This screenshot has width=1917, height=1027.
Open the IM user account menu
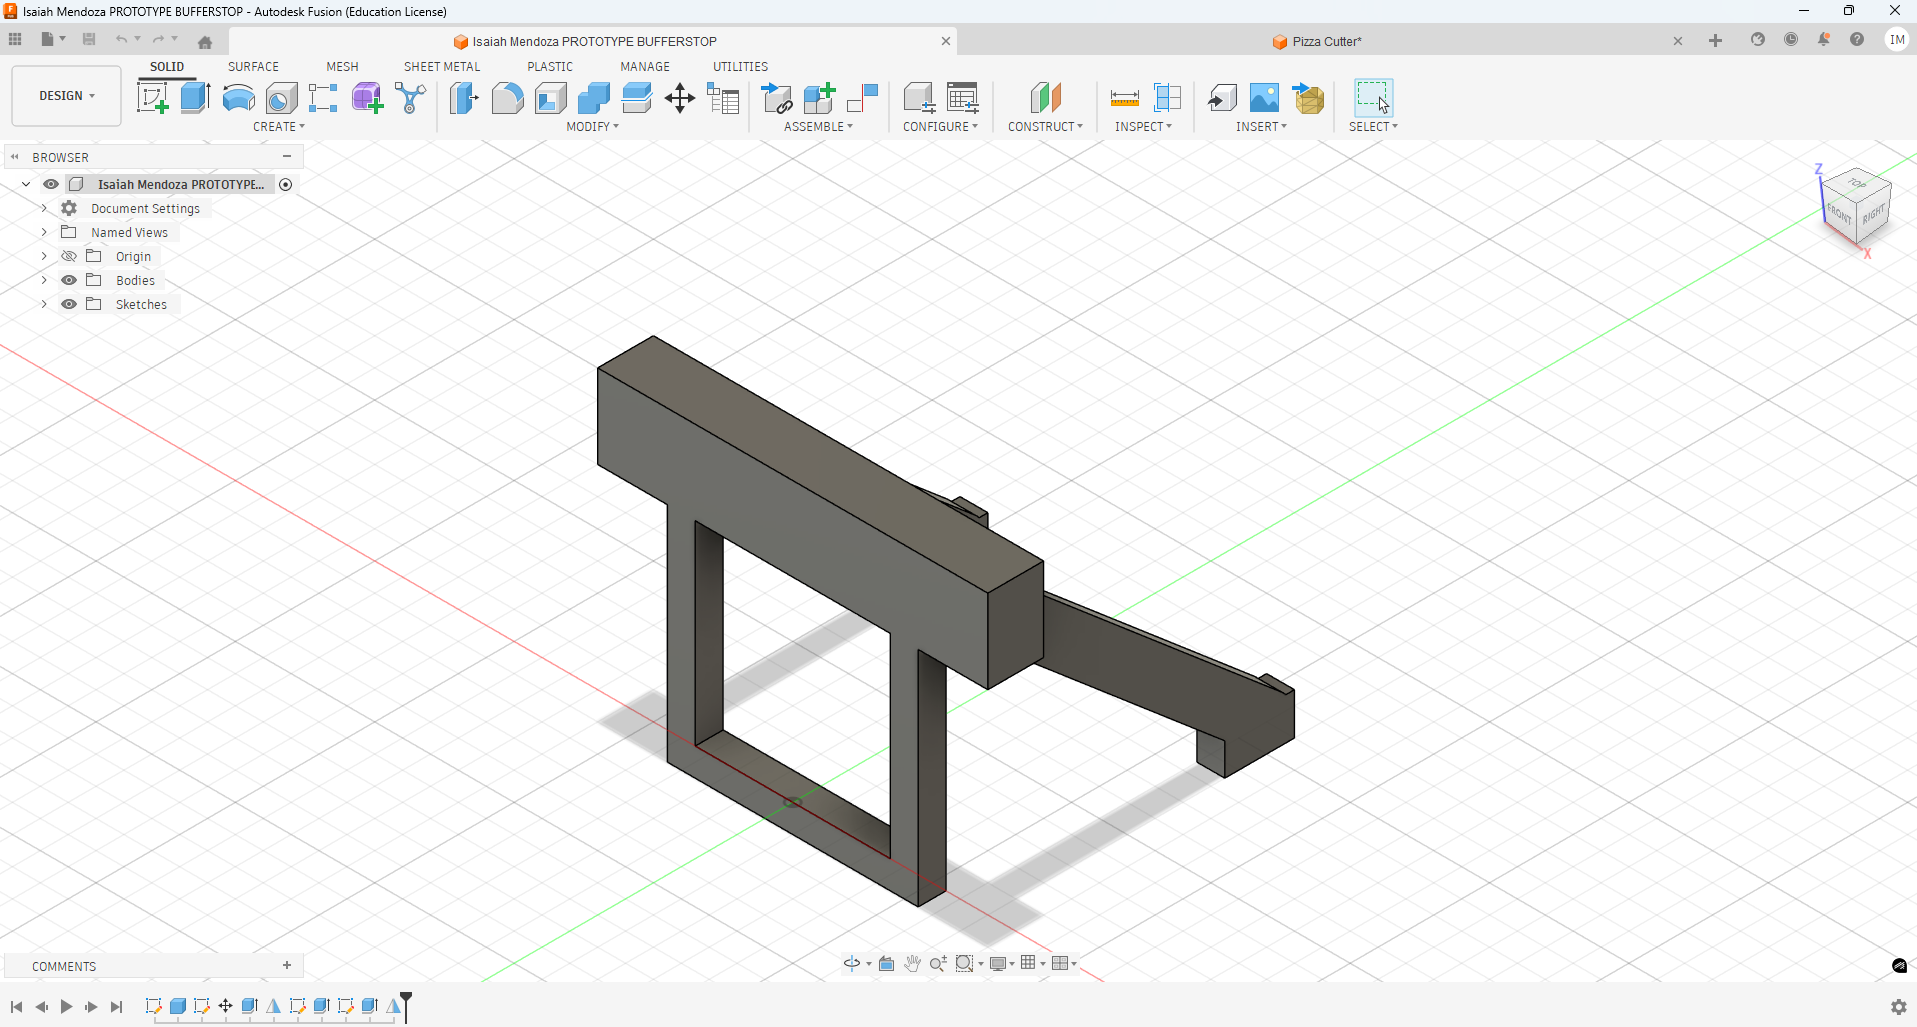coord(1897,40)
